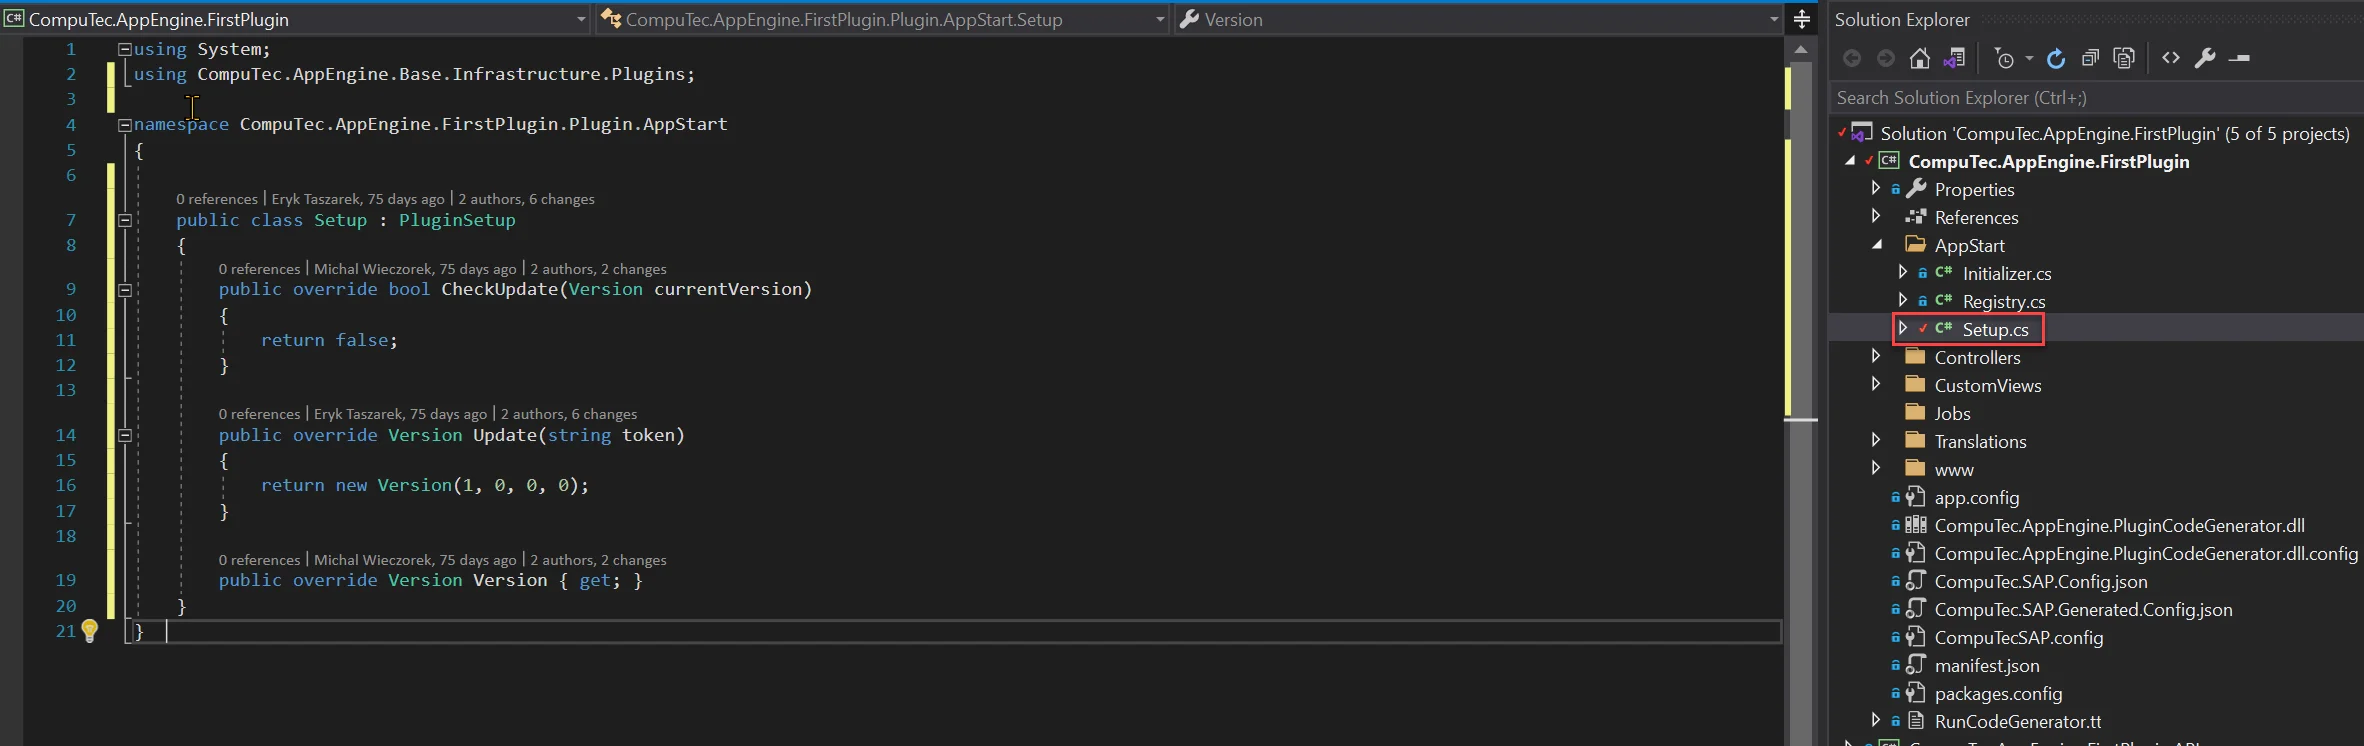Select Setup.cs in the tree

1995,329
